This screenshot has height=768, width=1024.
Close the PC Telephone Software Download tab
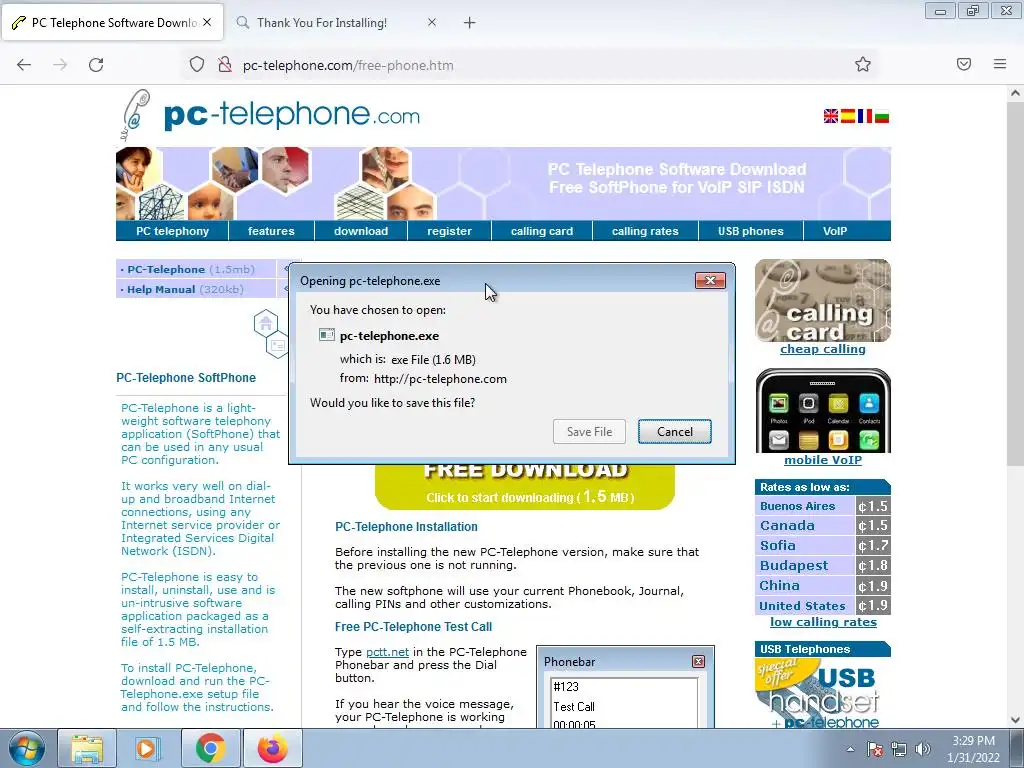[207, 22]
